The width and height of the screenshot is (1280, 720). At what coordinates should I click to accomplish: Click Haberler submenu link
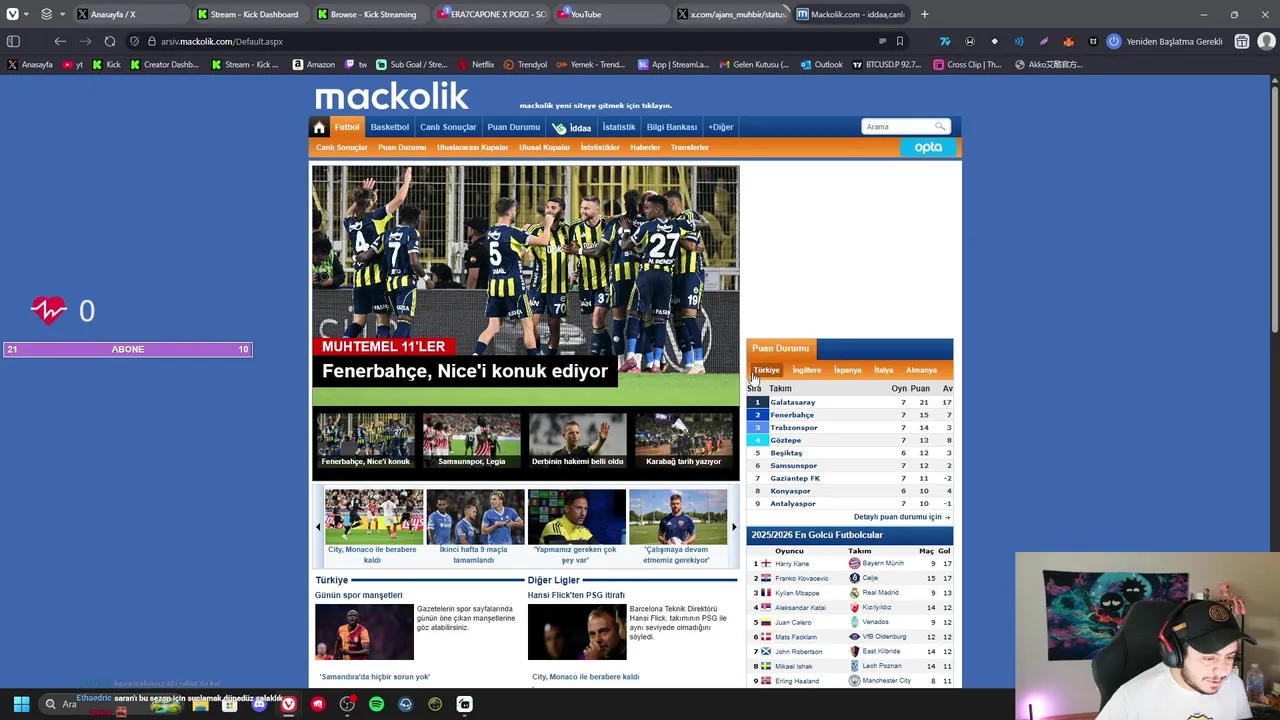645,147
